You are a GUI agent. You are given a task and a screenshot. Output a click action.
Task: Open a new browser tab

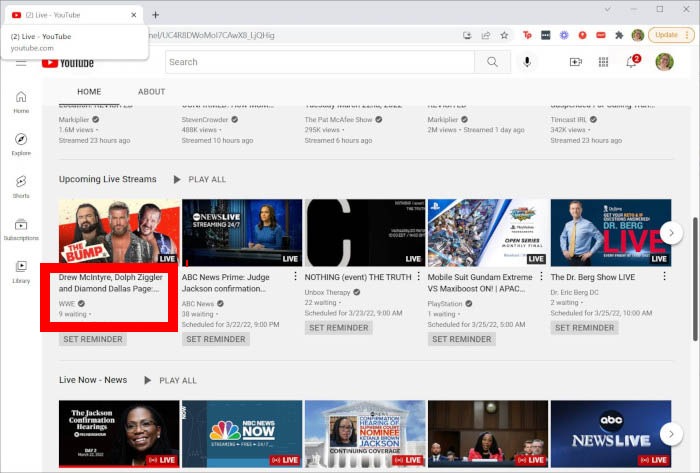155,15
